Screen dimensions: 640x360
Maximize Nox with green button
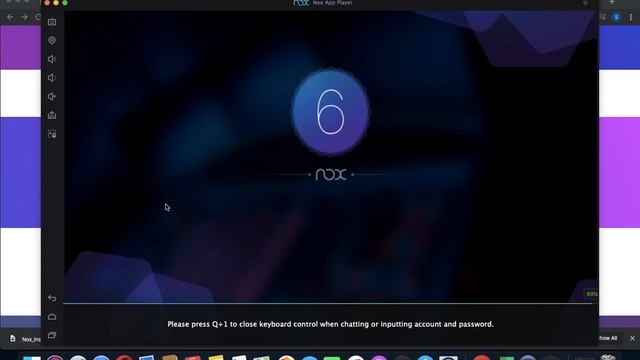pyautogui.click(x=64, y=3)
